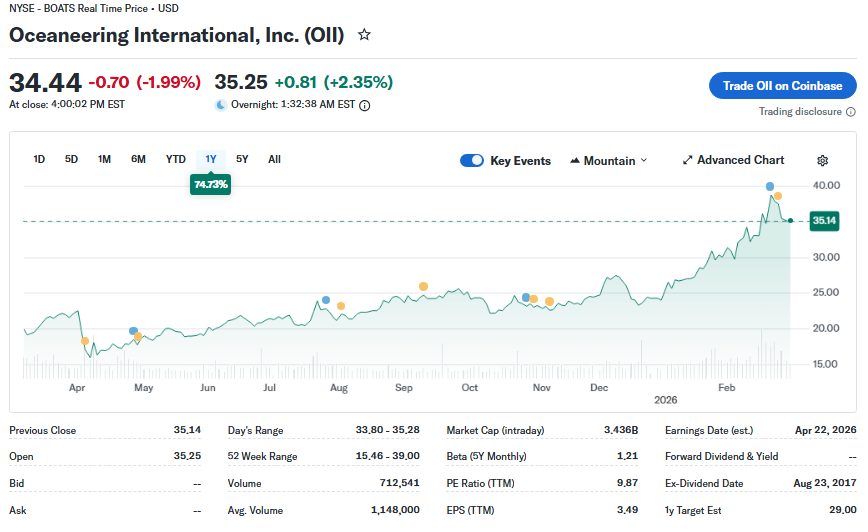
Task: Select the 1D time range
Action: click(x=39, y=159)
